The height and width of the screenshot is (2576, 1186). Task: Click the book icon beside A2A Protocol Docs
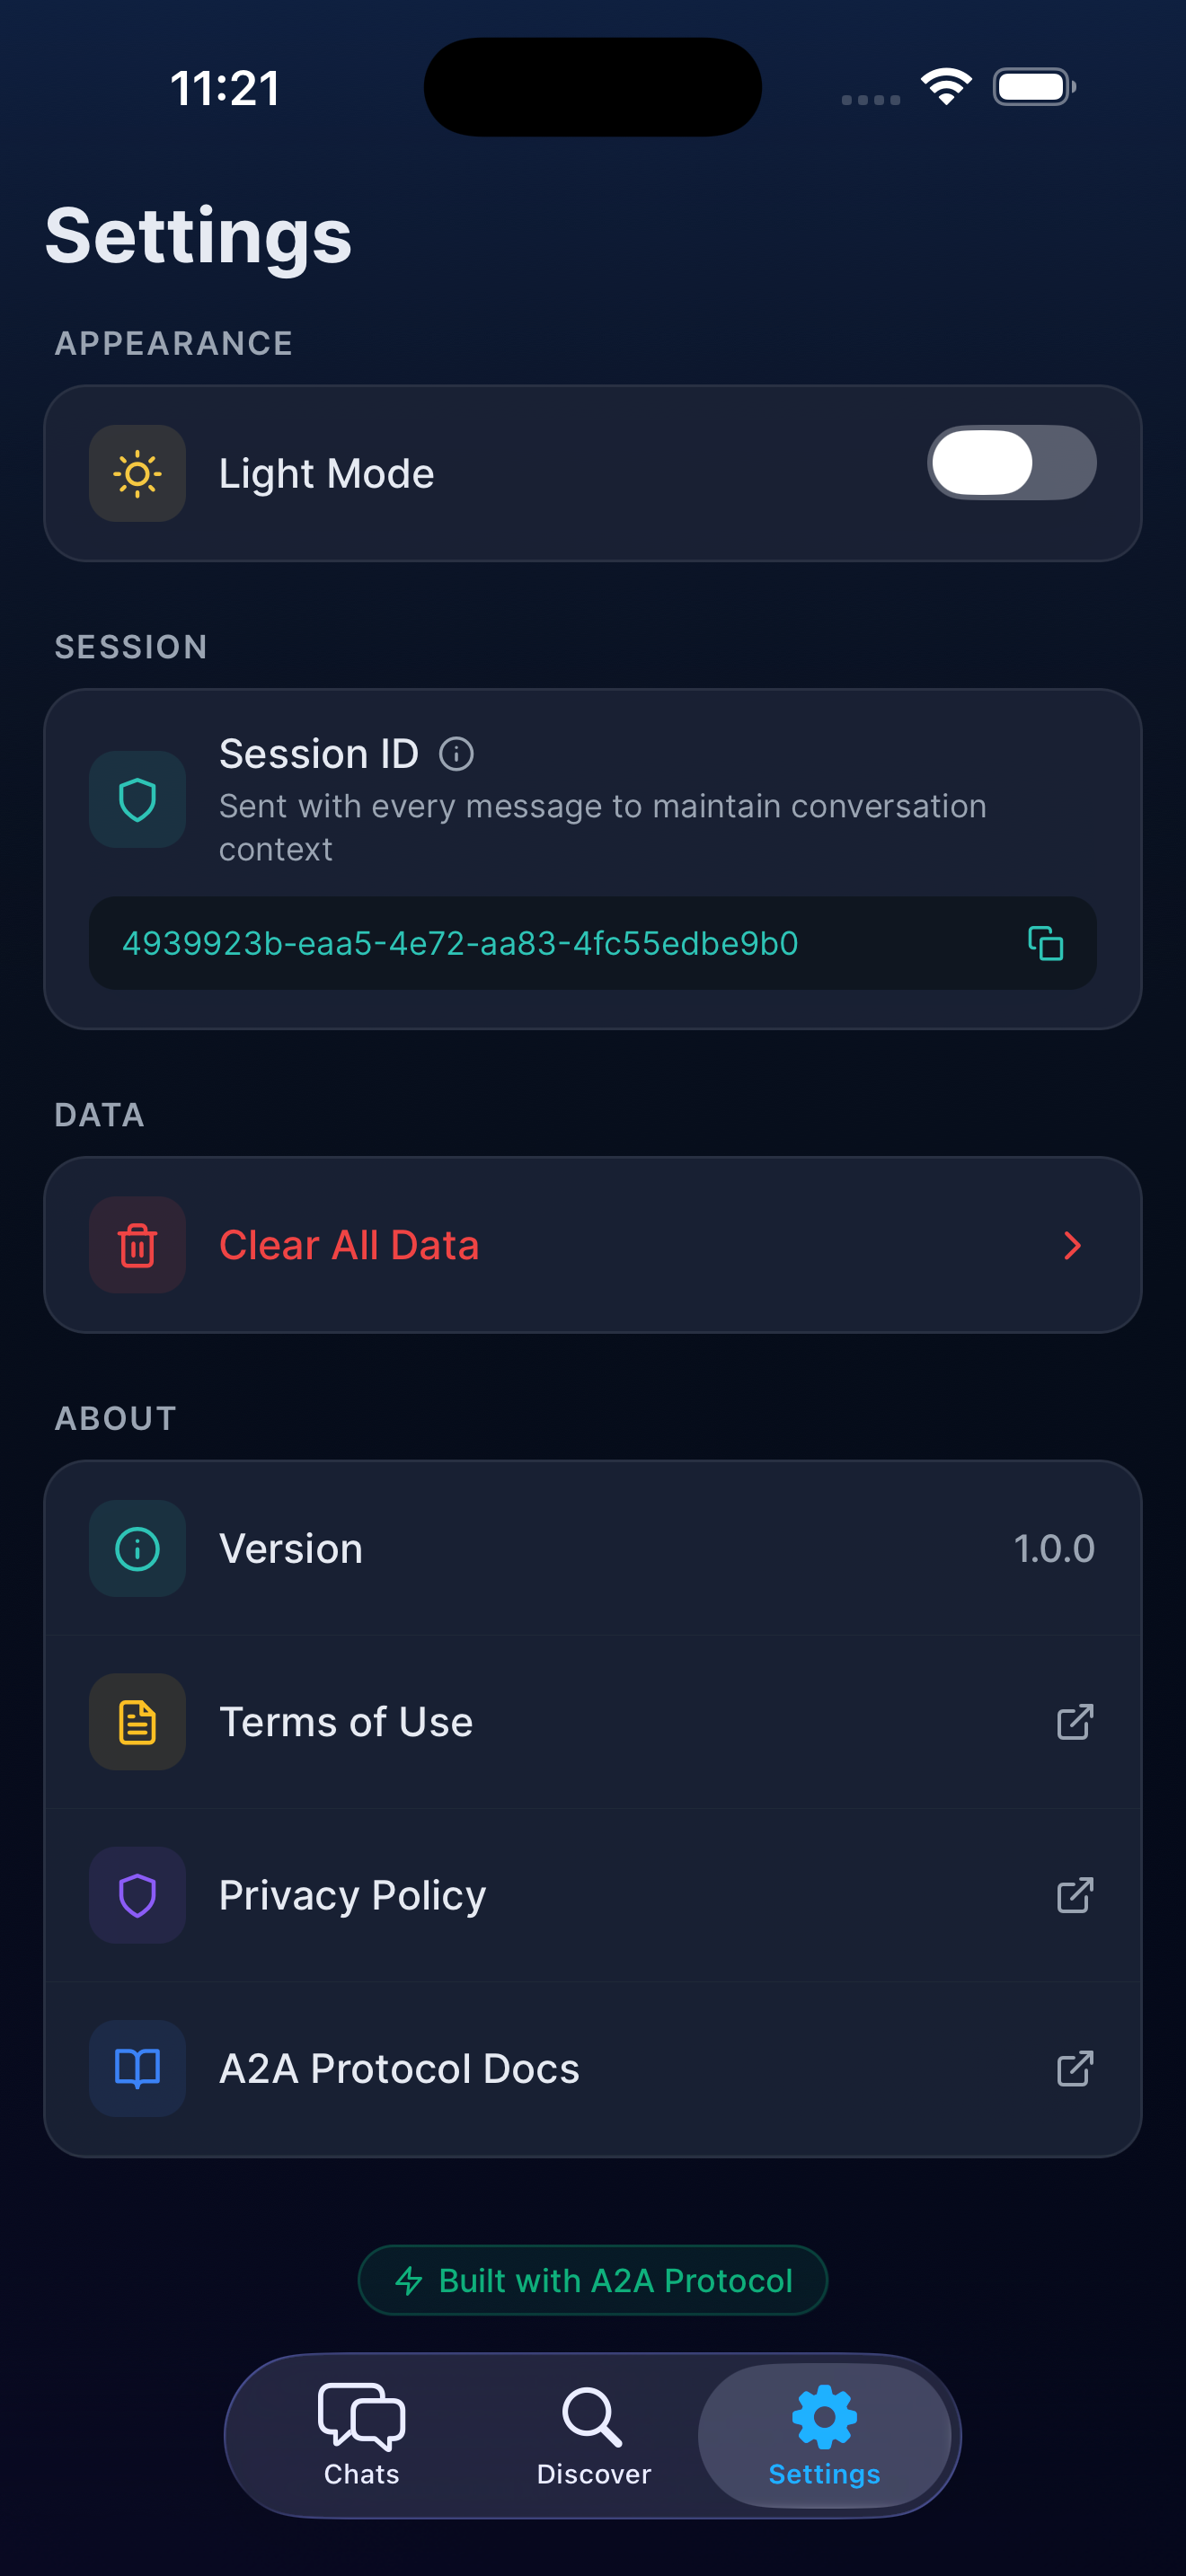coord(137,2069)
